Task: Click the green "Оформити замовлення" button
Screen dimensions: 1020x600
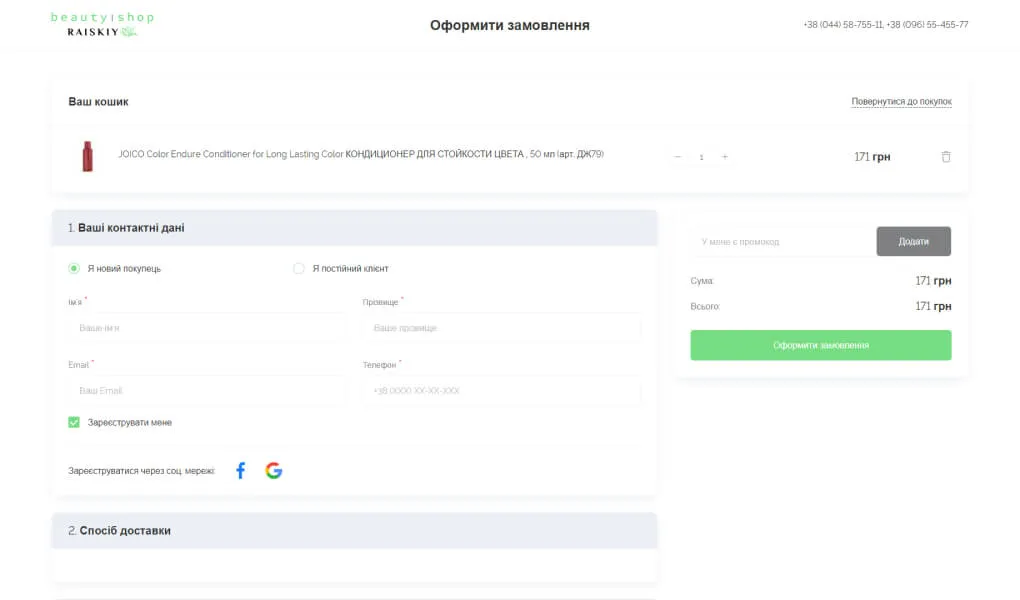Action: point(821,345)
